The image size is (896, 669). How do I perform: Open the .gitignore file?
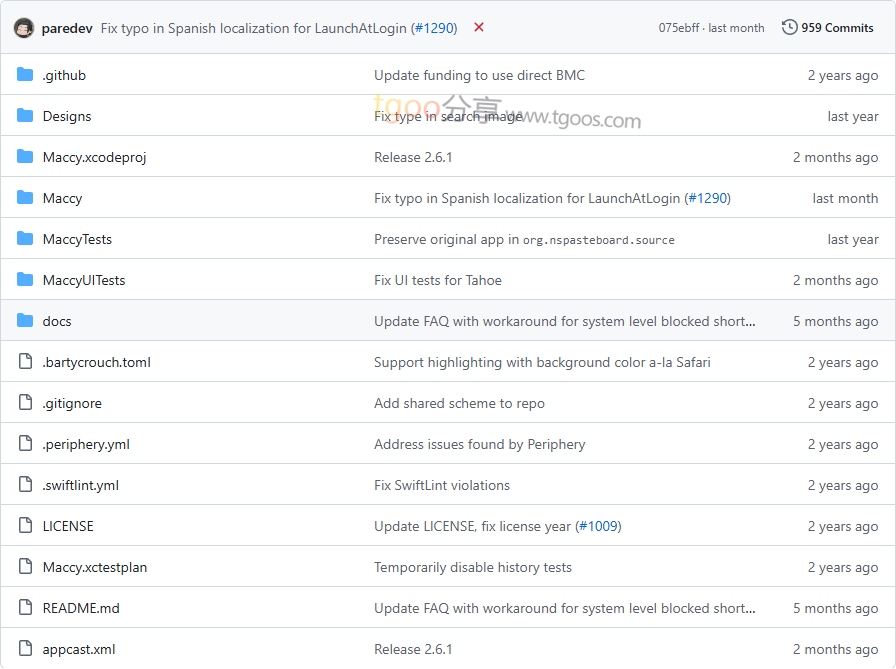tap(72, 403)
